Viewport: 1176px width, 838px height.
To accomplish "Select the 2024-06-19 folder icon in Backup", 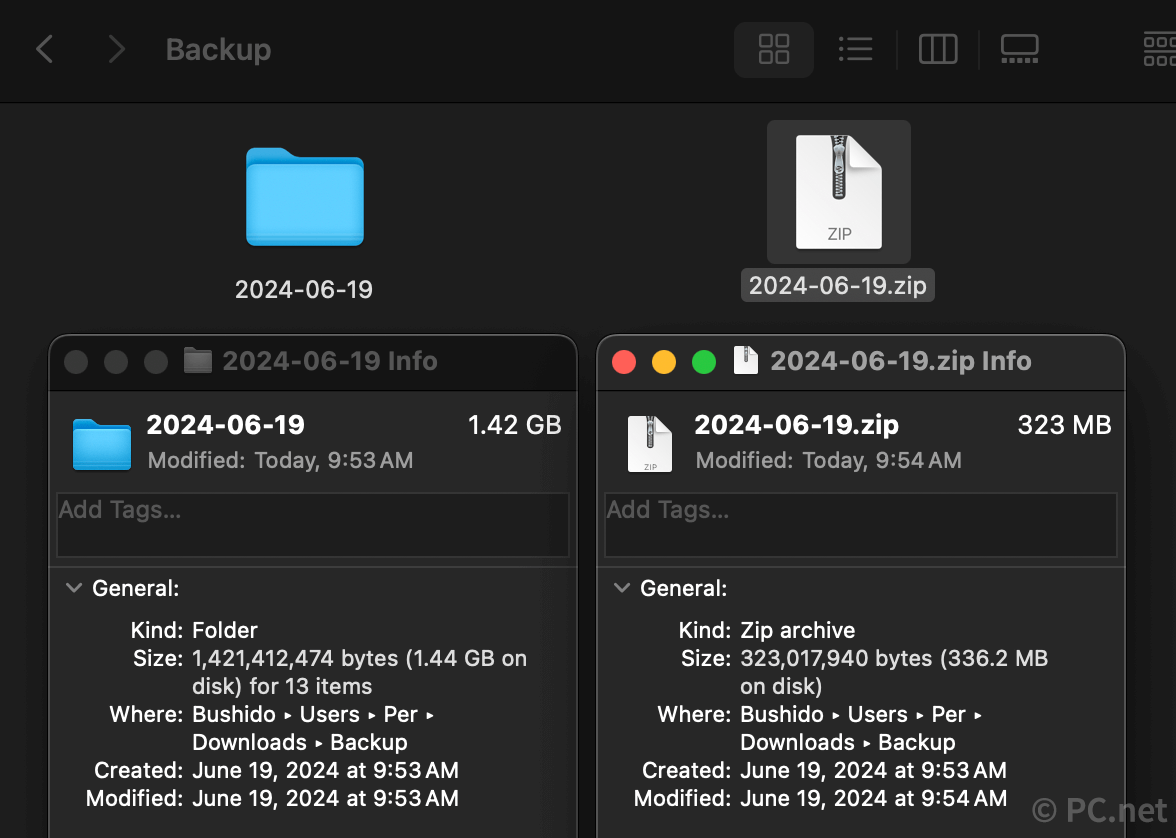I will 304,197.
